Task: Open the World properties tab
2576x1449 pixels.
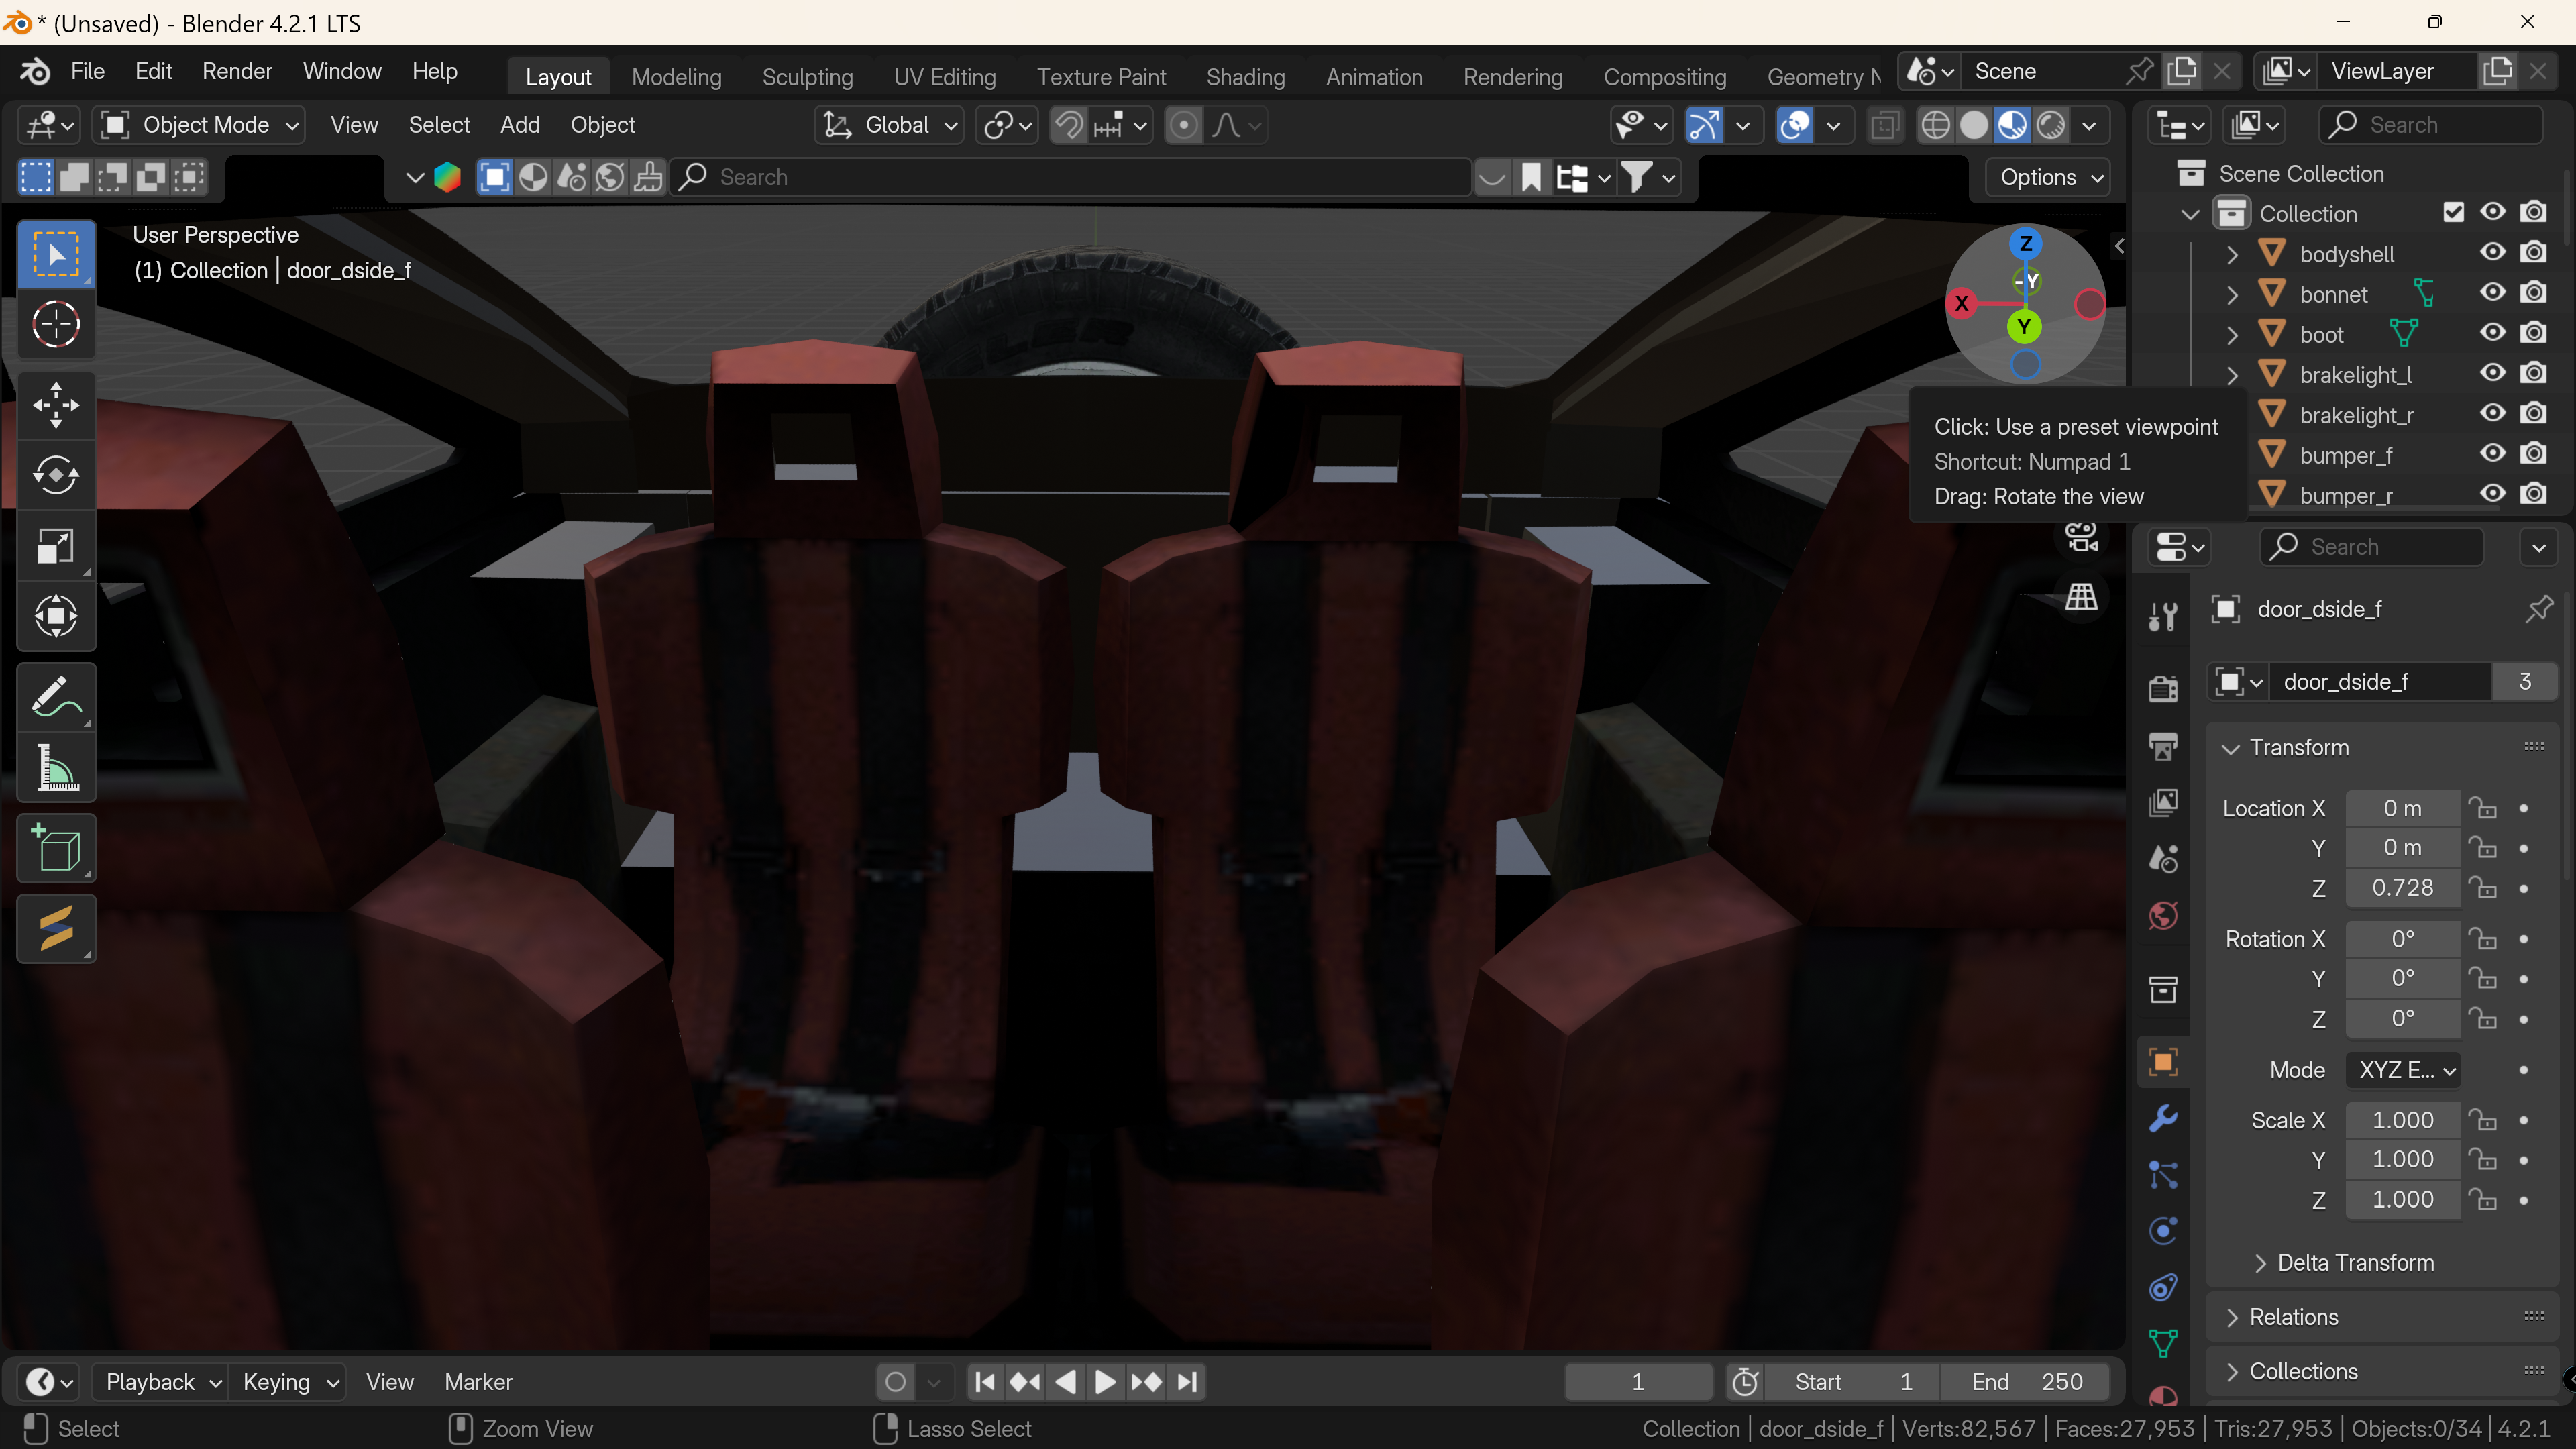Action: tap(2163, 916)
